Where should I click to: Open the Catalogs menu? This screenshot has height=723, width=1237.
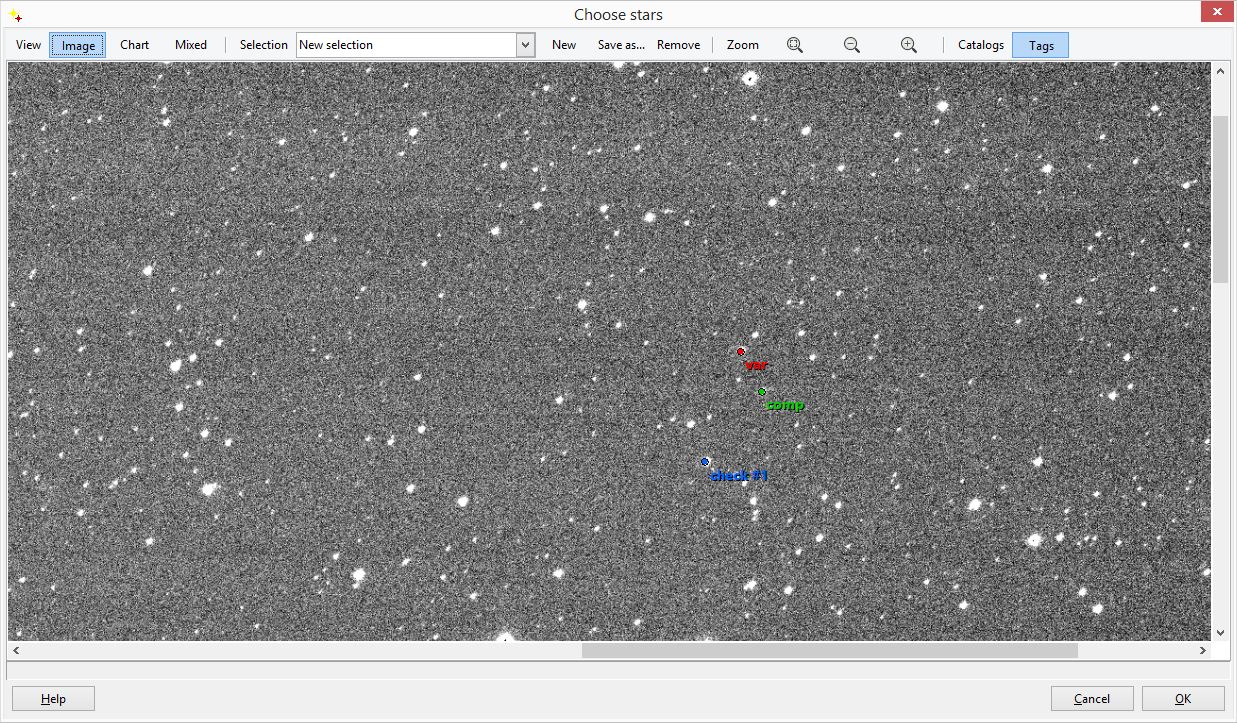(980, 45)
